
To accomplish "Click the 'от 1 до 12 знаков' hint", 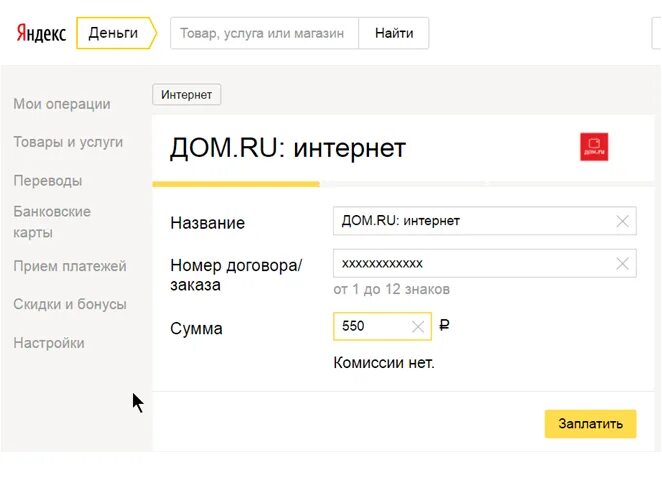I will 391,289.
